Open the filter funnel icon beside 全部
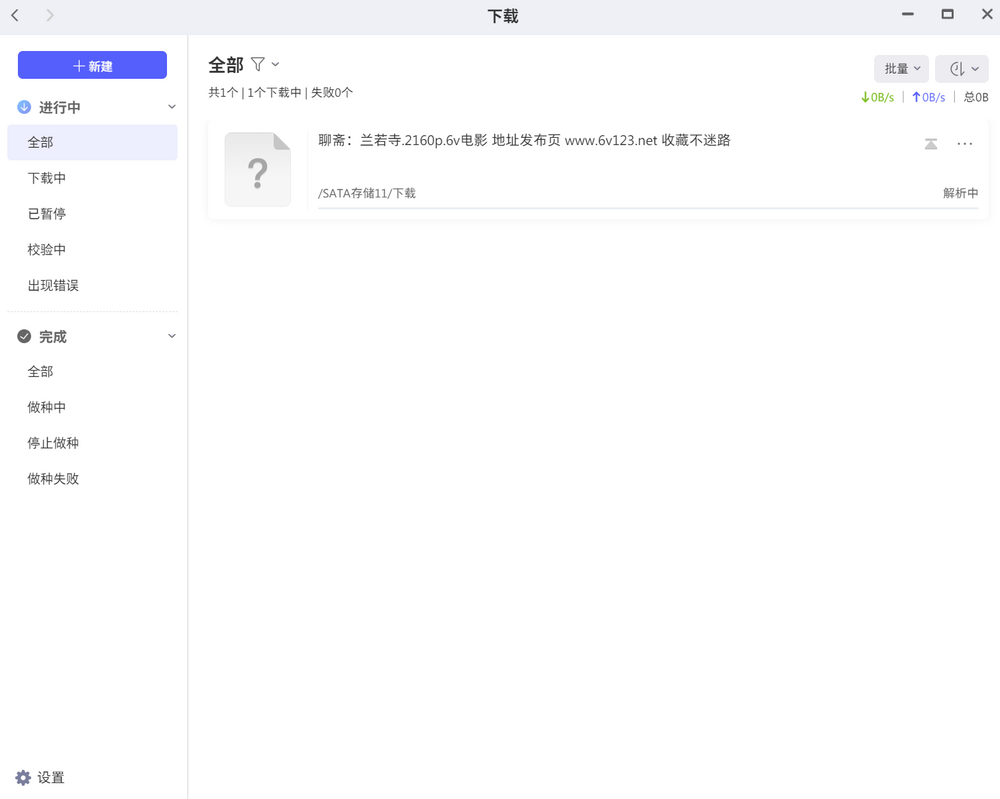Screen dimensions: 1000x799 pos(258,65)
